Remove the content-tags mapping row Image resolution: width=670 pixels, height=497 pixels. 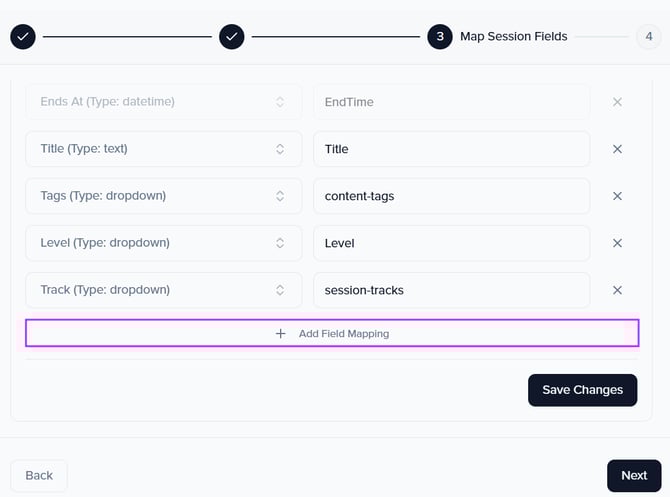pyautogui.click(x=617, y=196)
